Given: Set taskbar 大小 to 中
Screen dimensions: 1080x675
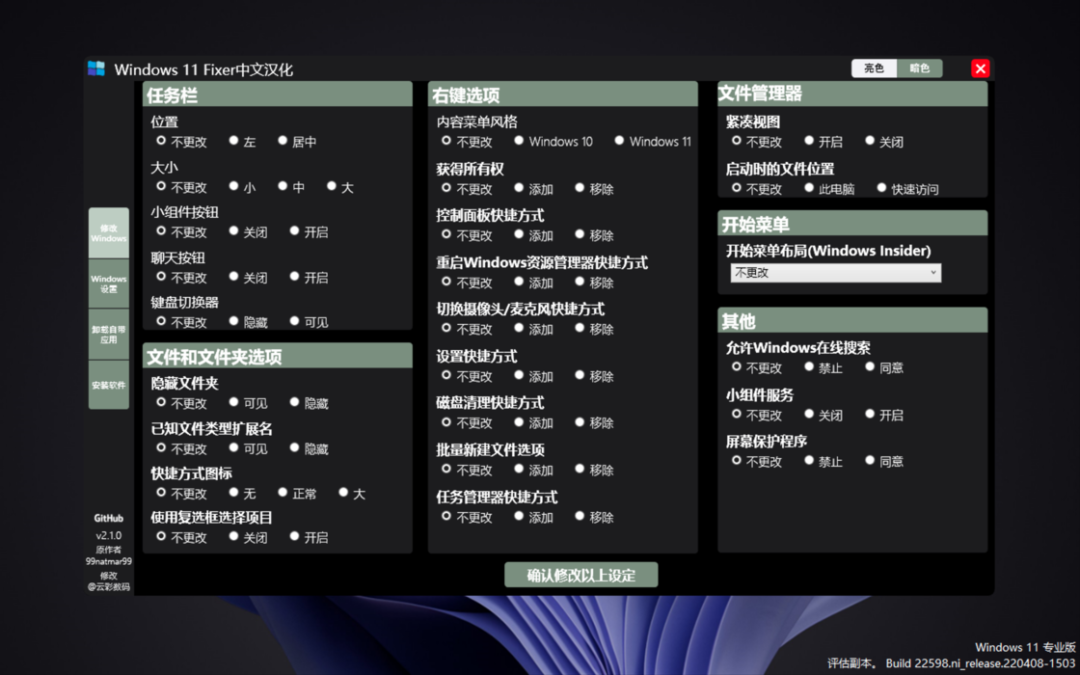Looking at the screenshot, I should (x=291, y=187).
